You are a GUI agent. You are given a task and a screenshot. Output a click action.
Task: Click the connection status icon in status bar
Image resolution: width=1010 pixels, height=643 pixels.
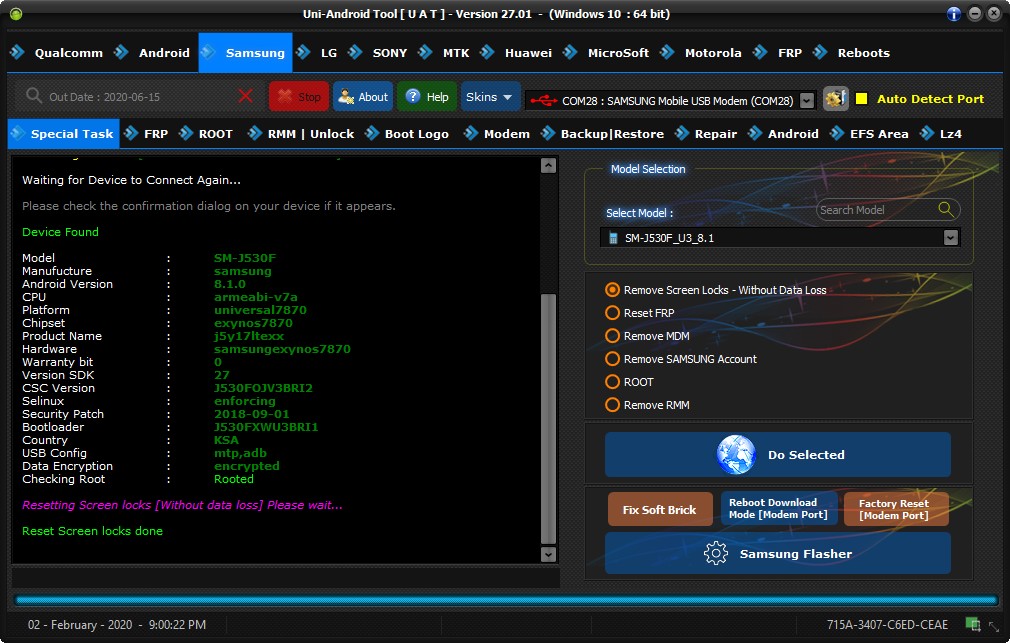[972, 624]
